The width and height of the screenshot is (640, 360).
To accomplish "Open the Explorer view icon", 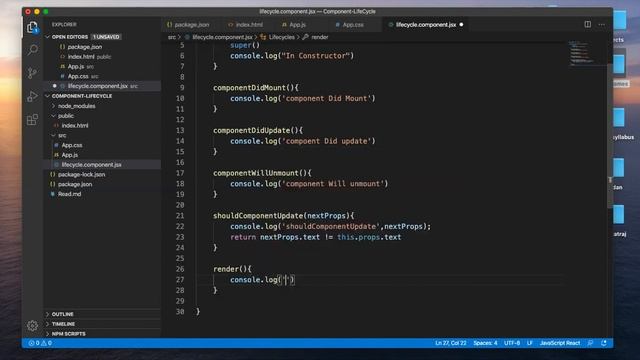I will pos(32,27).
